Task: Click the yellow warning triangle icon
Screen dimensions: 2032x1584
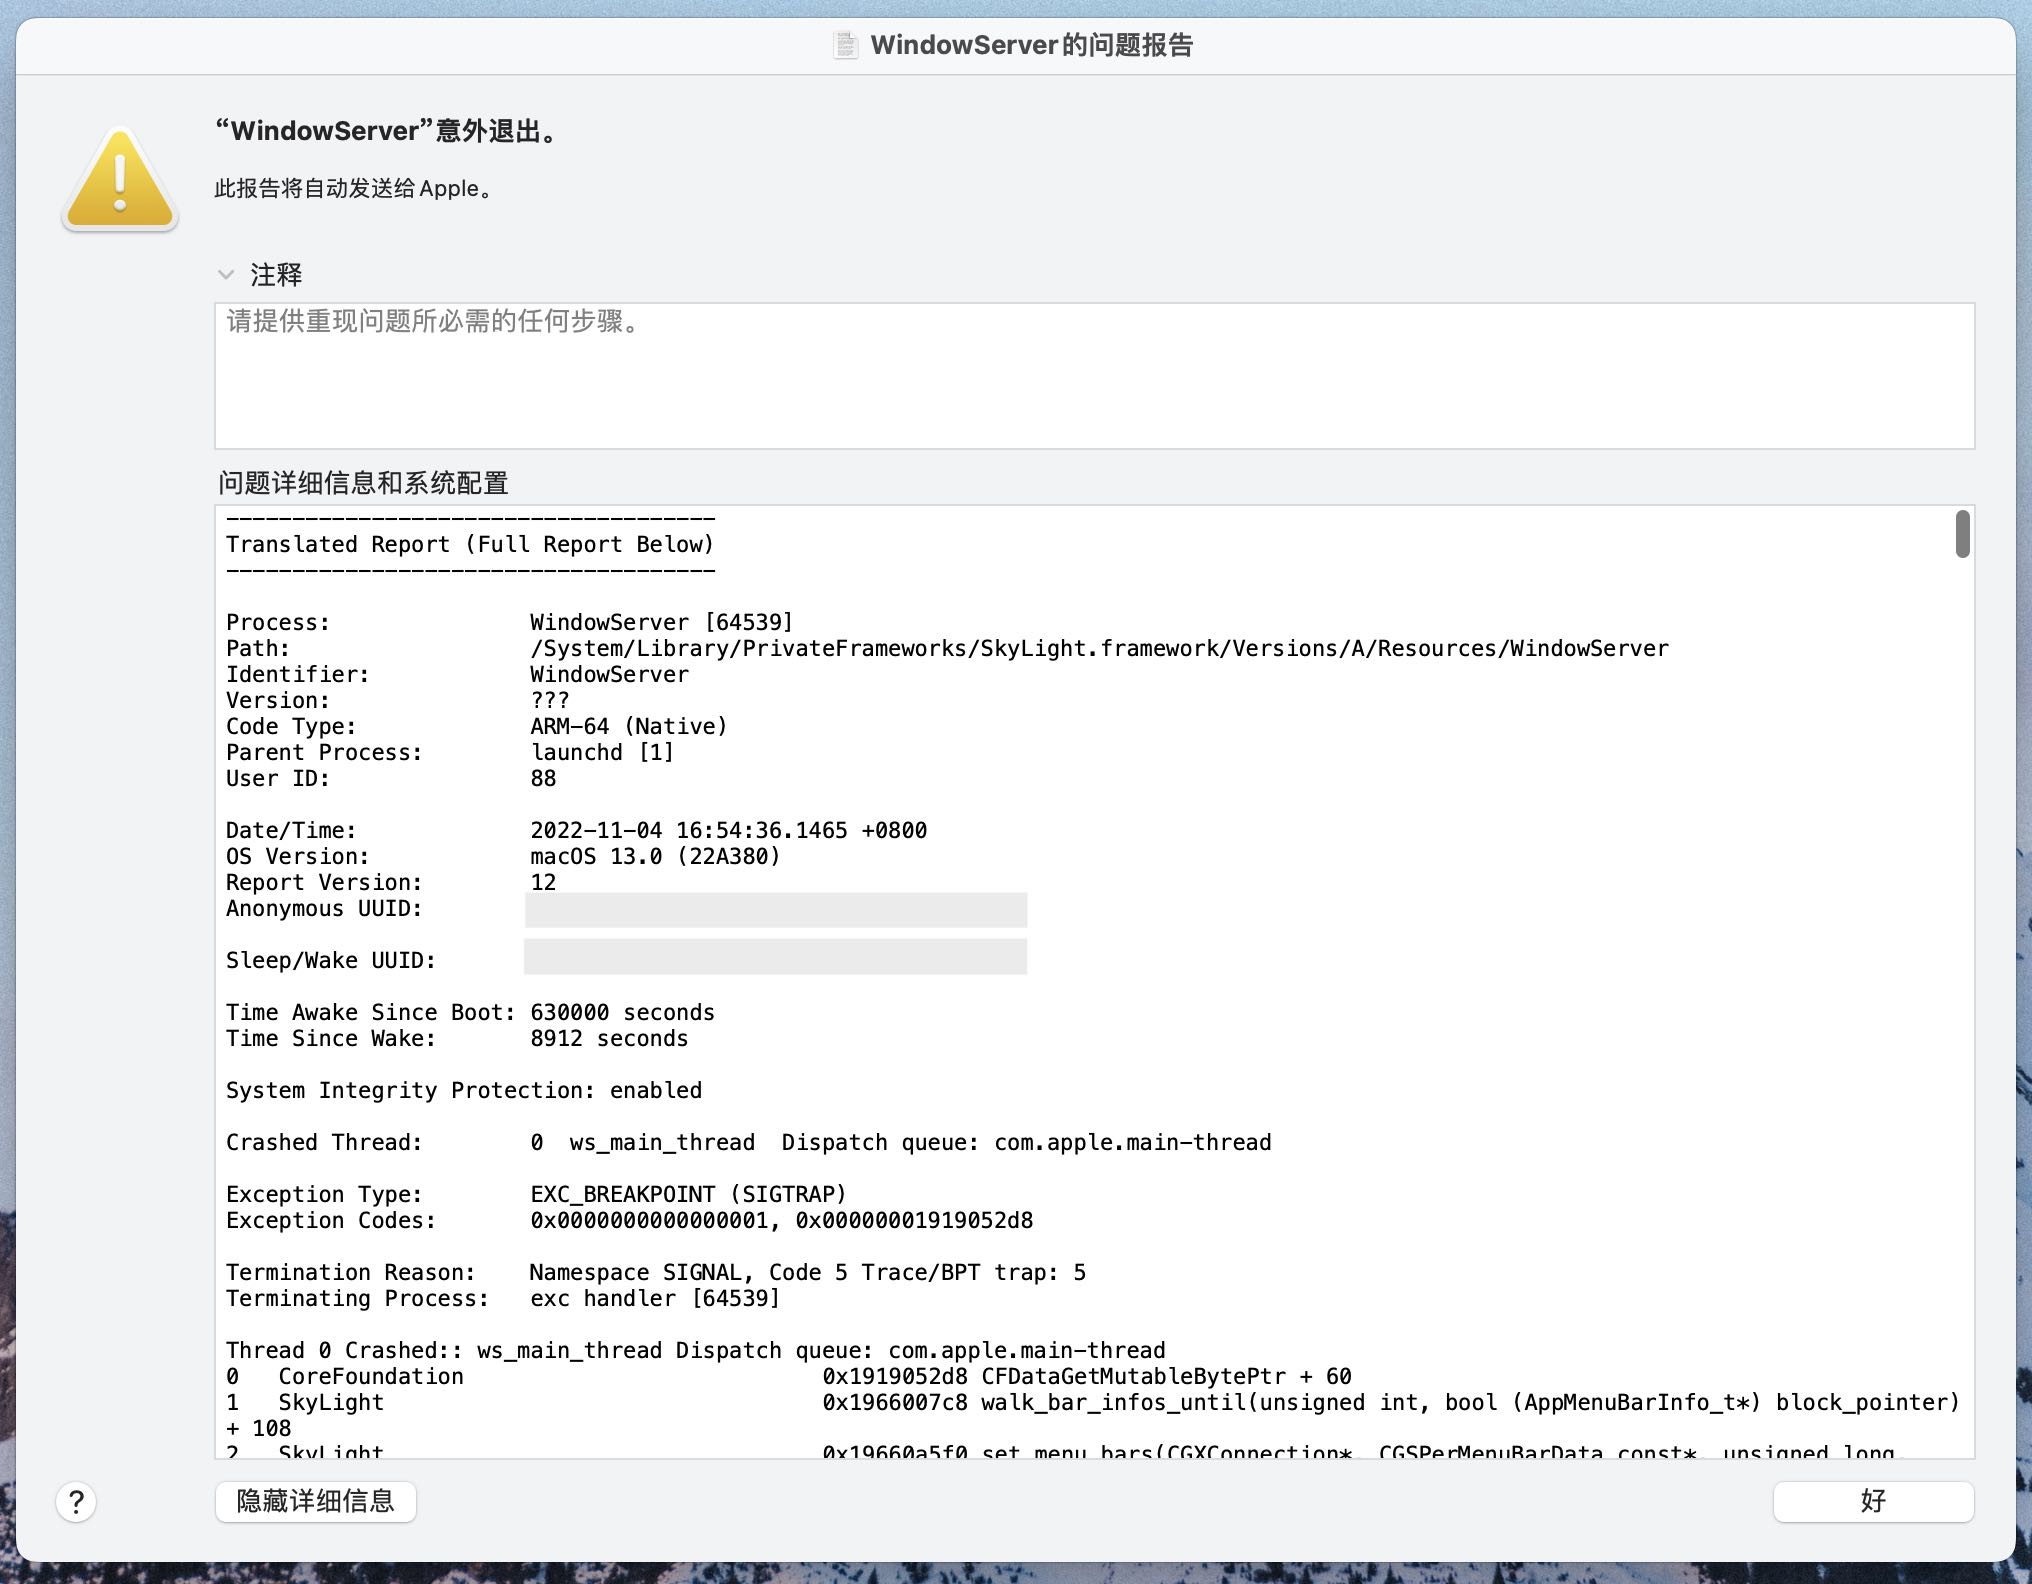Action: (120, 180)
